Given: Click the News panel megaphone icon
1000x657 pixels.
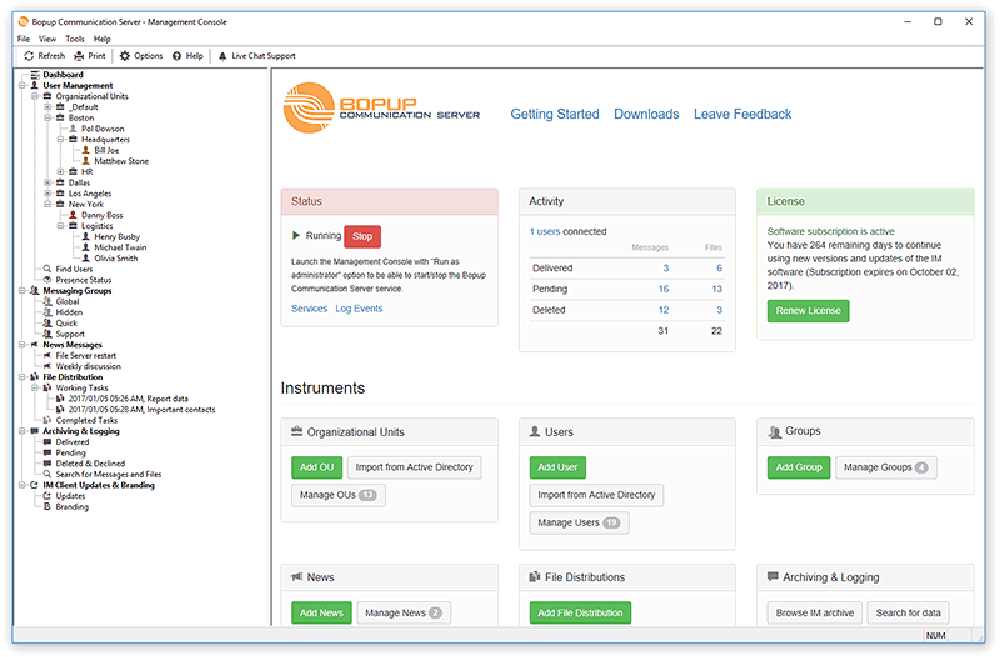Looking at the screenshot, I should click(297, 577).
